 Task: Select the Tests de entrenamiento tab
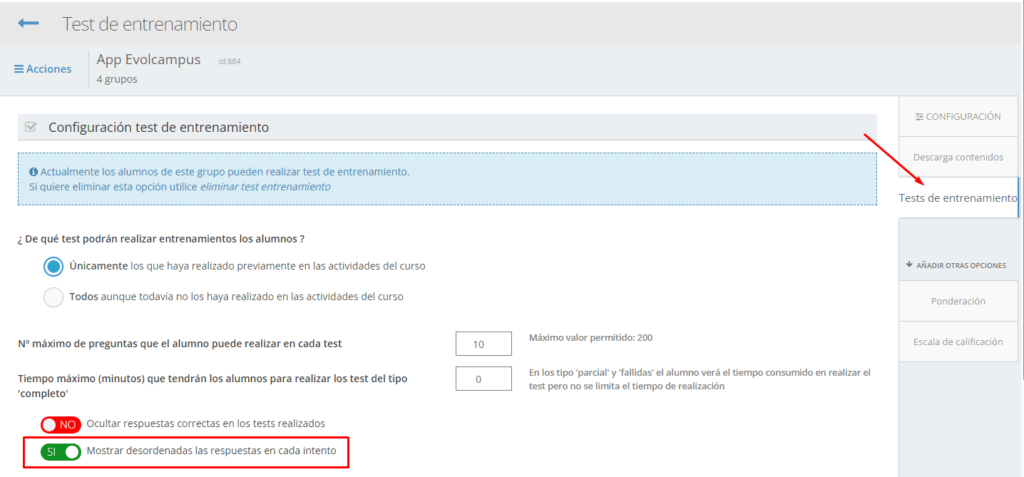(x=957, y=198)
